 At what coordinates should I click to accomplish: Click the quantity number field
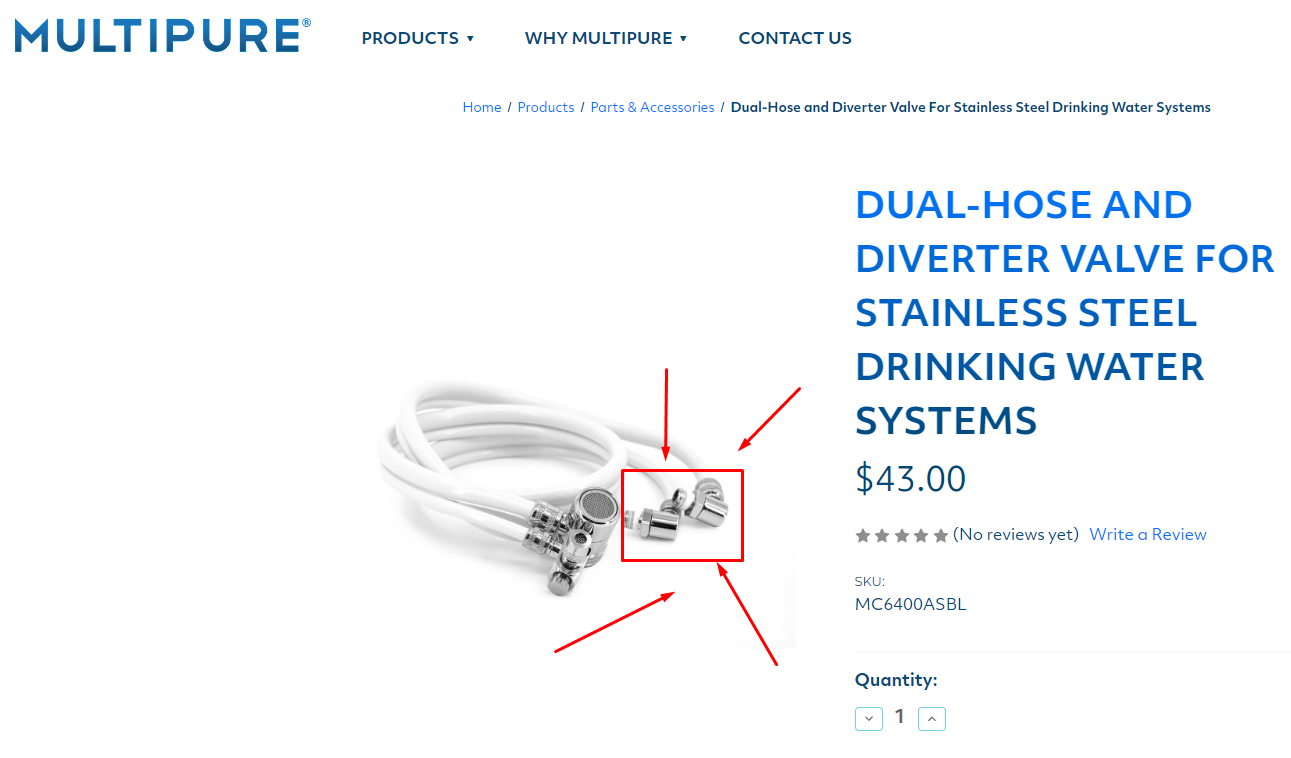click(900, 717)
